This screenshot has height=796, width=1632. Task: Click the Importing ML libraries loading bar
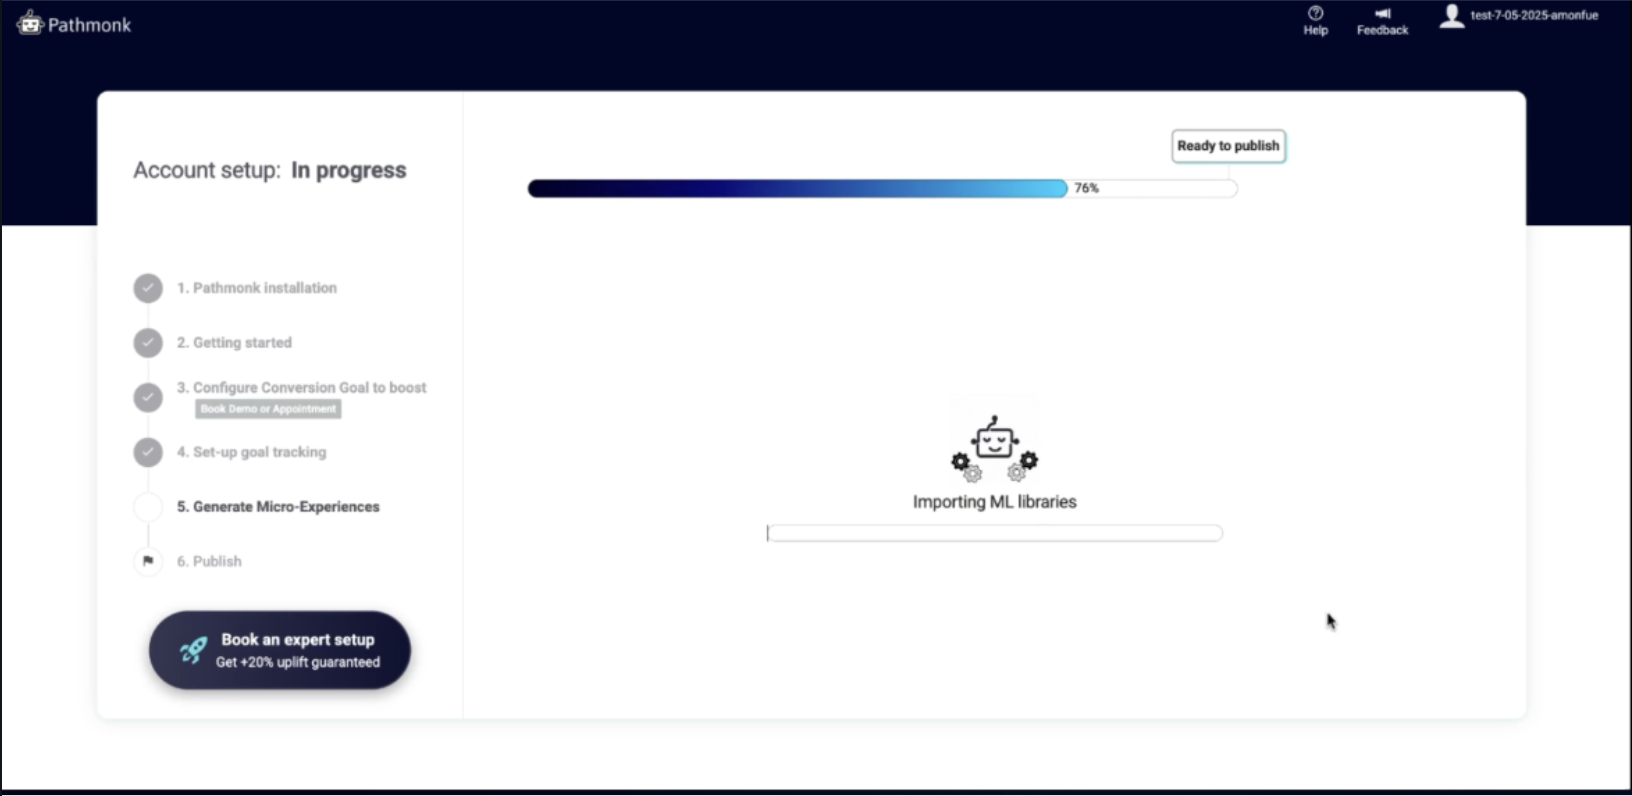(x=994, y=534)
